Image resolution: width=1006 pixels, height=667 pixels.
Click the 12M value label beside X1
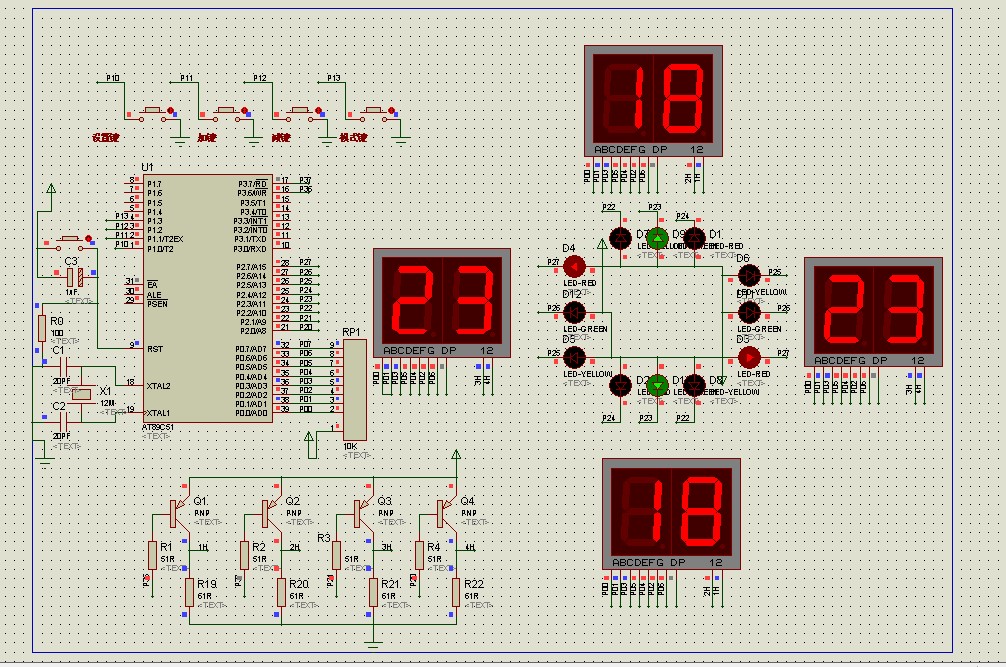(107, 403)
